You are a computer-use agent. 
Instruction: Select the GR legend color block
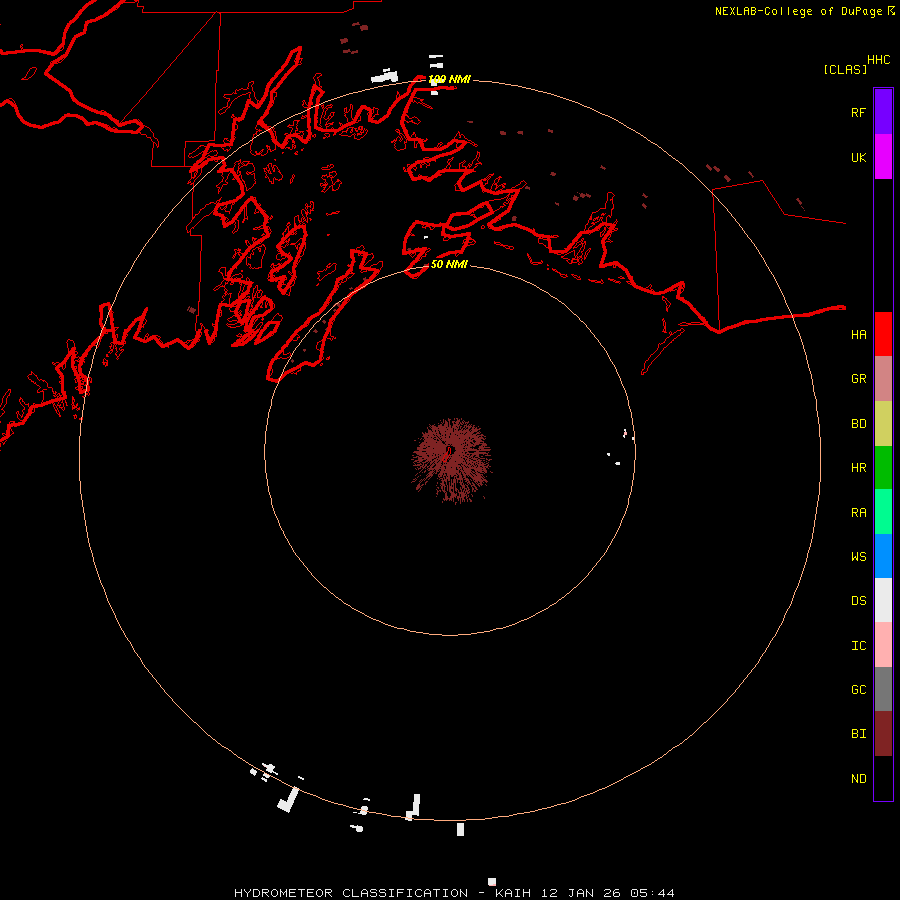883,378
